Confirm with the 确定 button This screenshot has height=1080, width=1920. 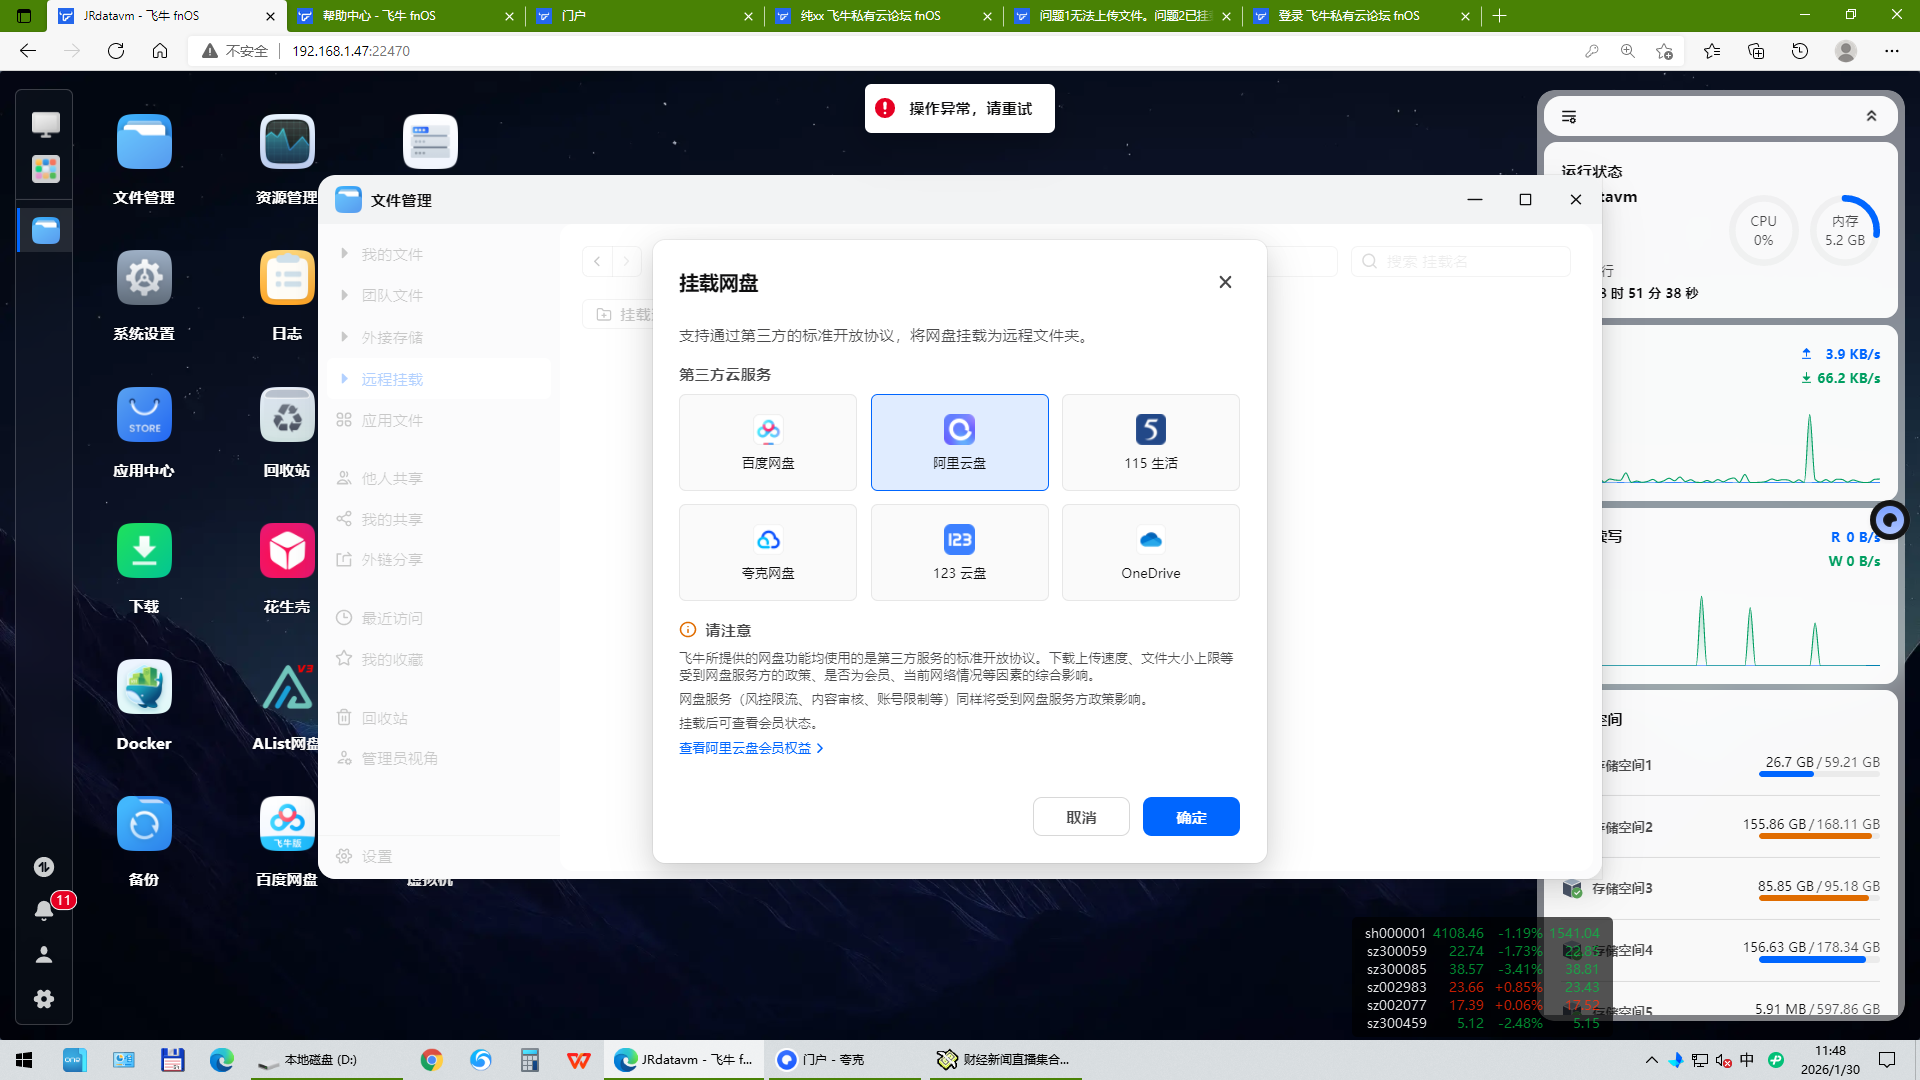(1190, 816)
